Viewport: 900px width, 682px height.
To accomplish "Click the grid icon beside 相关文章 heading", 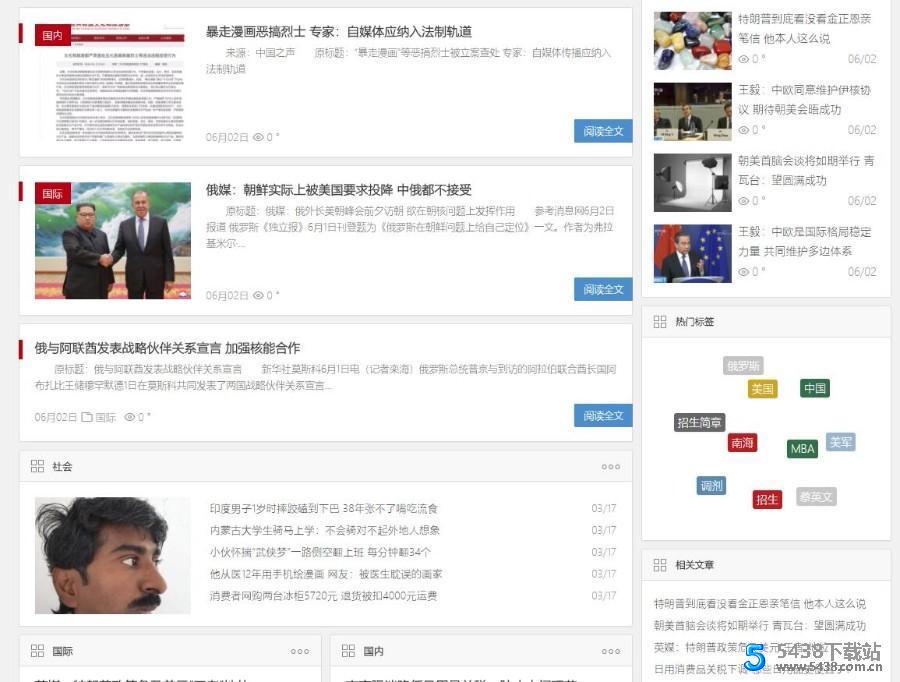I will coord(659,565).
